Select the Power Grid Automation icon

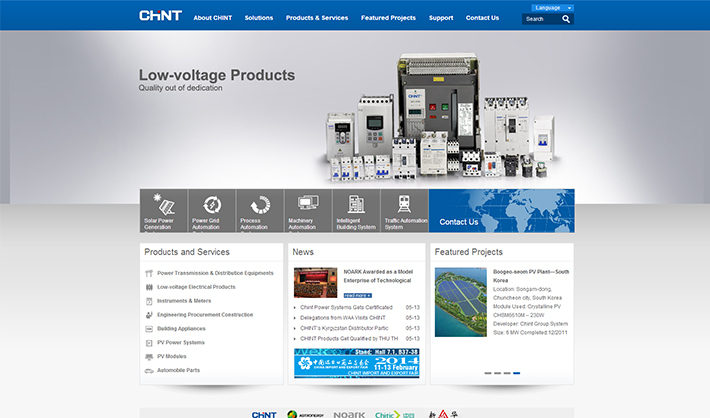(211, 204)
